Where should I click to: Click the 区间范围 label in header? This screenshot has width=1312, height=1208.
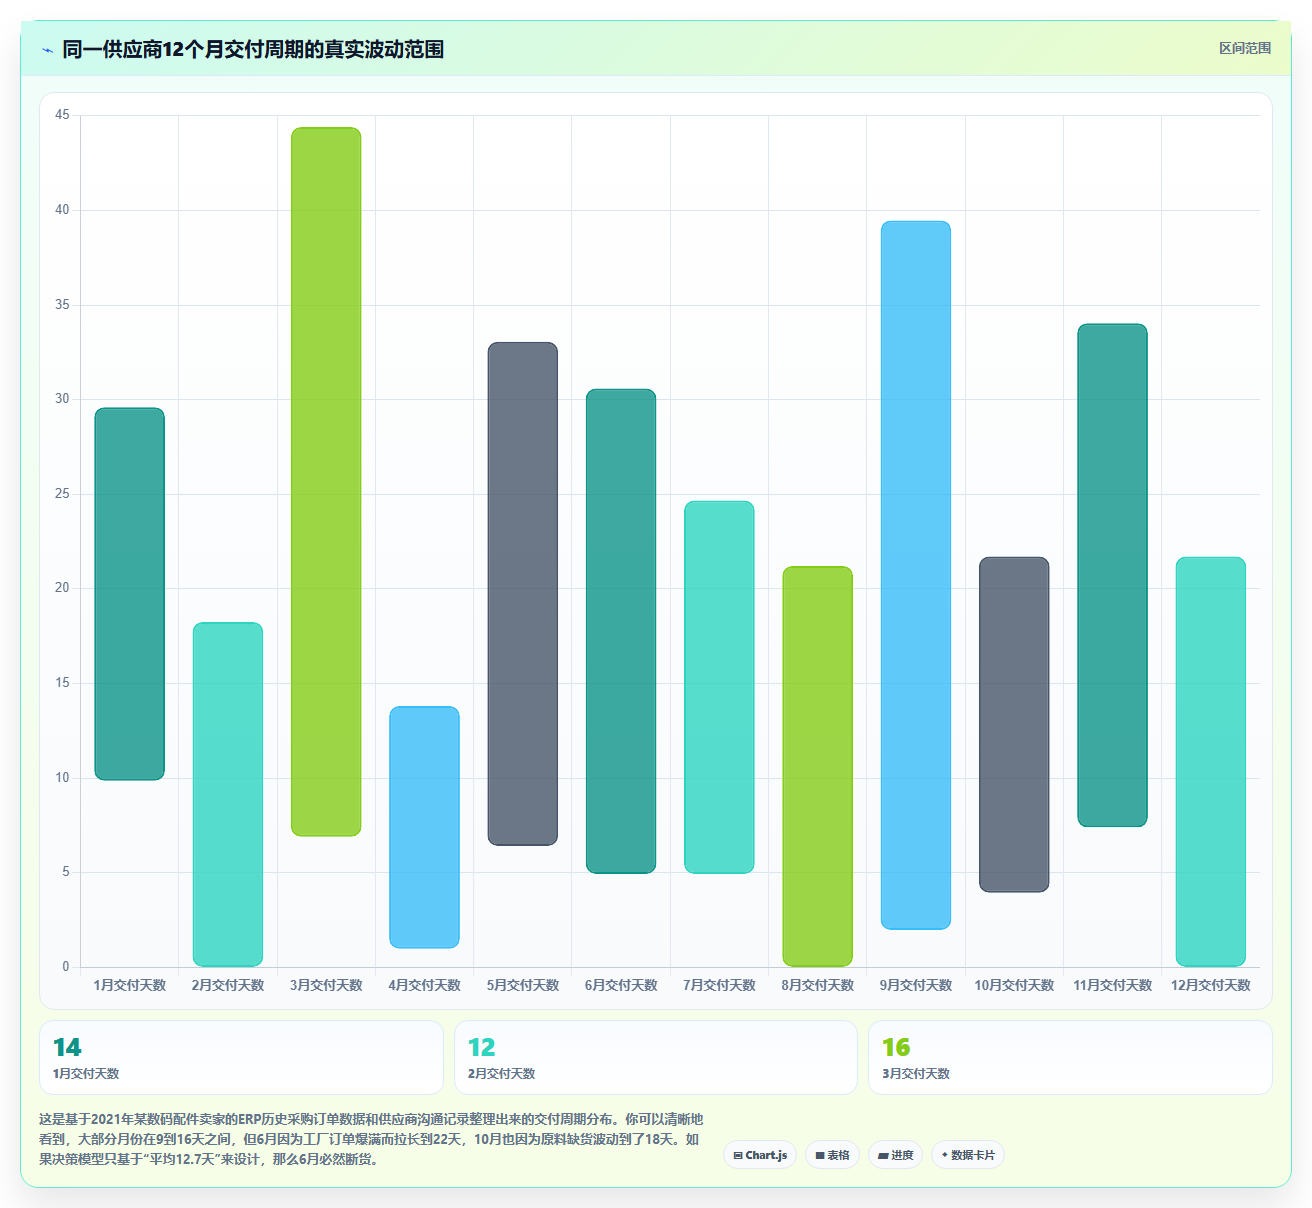(x=1245, y=48)
